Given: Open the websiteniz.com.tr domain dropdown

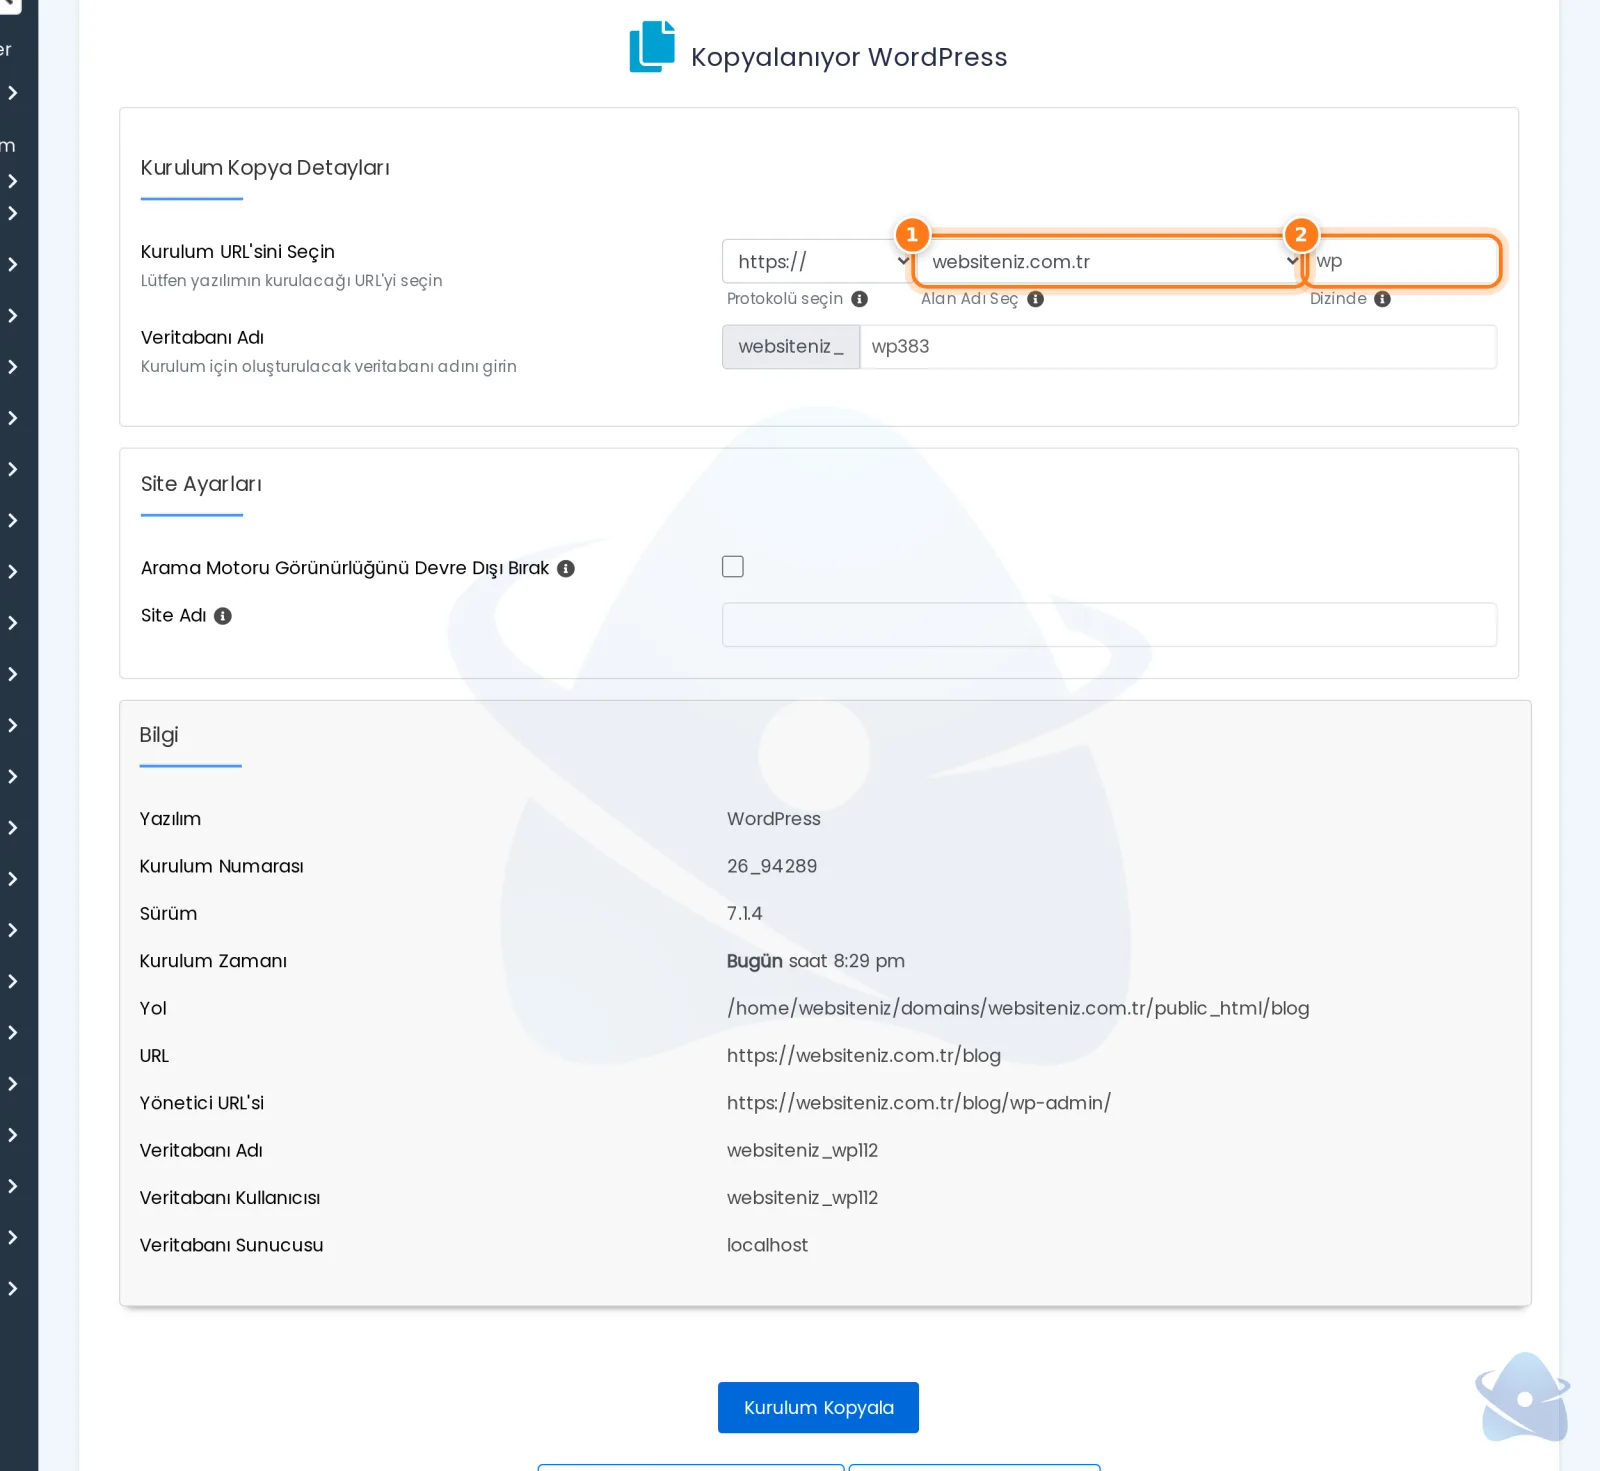Looking at the screenshot, I should point(1110,261).
